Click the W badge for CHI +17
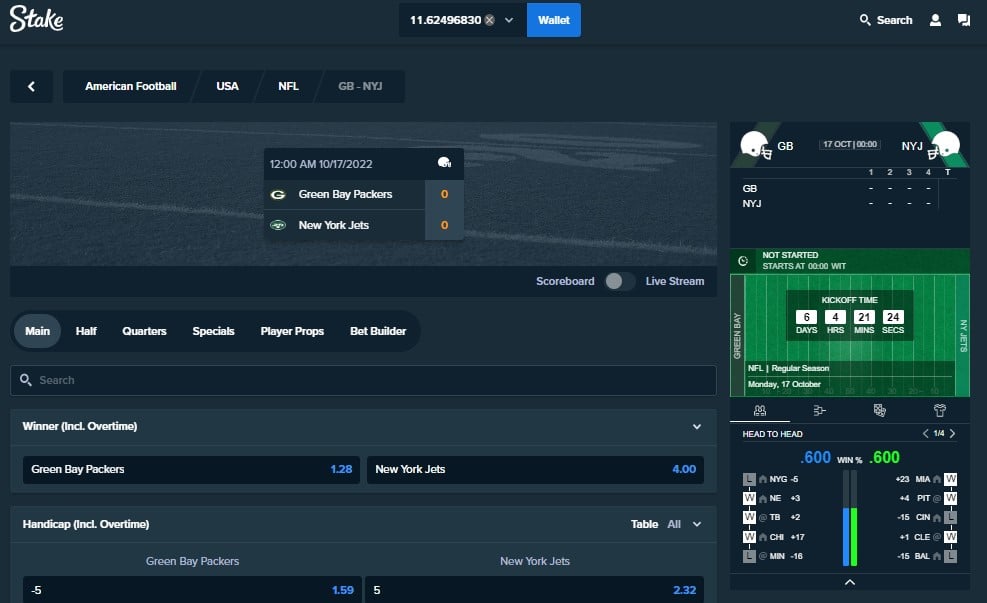The image size is (987, 603). click(749, 537)
